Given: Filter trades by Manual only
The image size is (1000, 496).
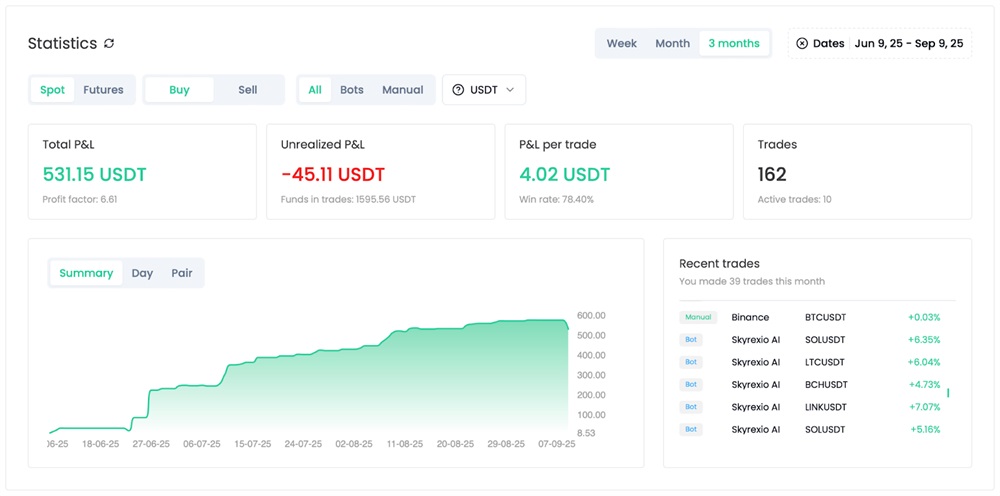Looking at the screenshot, I should tap(402, 90).
